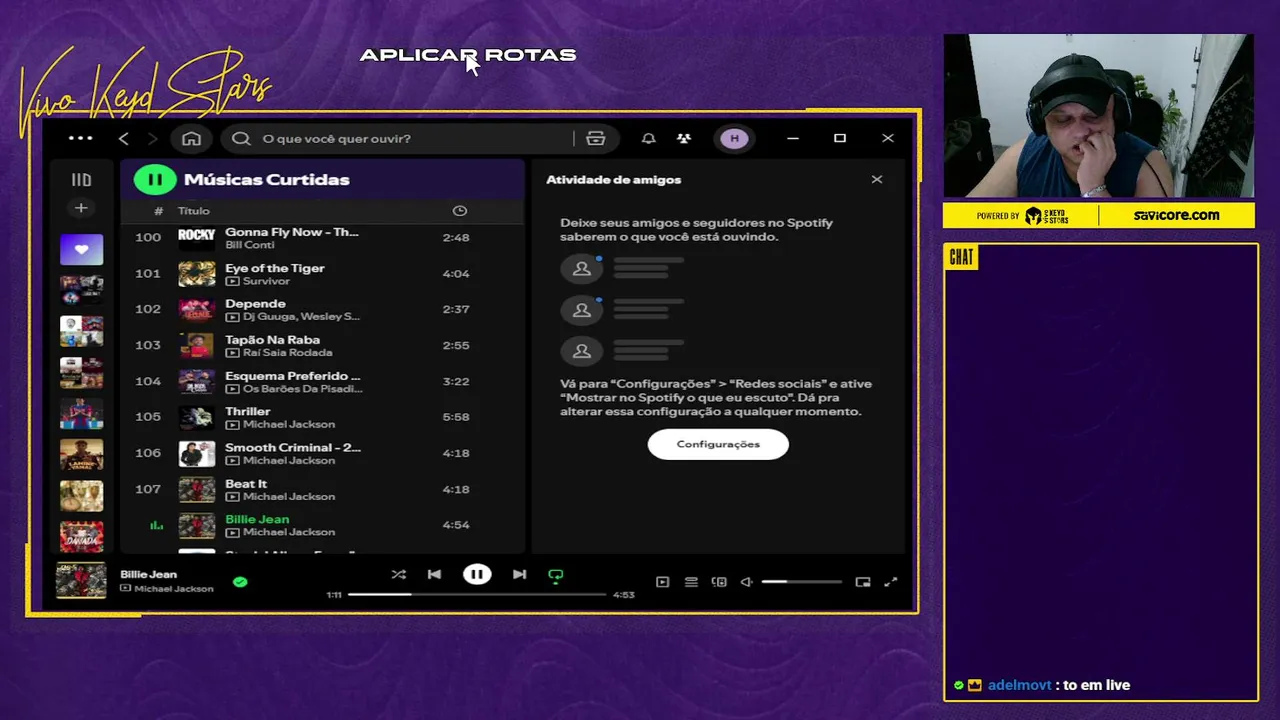The height and width of the screenshot is (720, 1280).
Task: Click the Rocky album cover on row 100
Action: click(x=197, y=238)
